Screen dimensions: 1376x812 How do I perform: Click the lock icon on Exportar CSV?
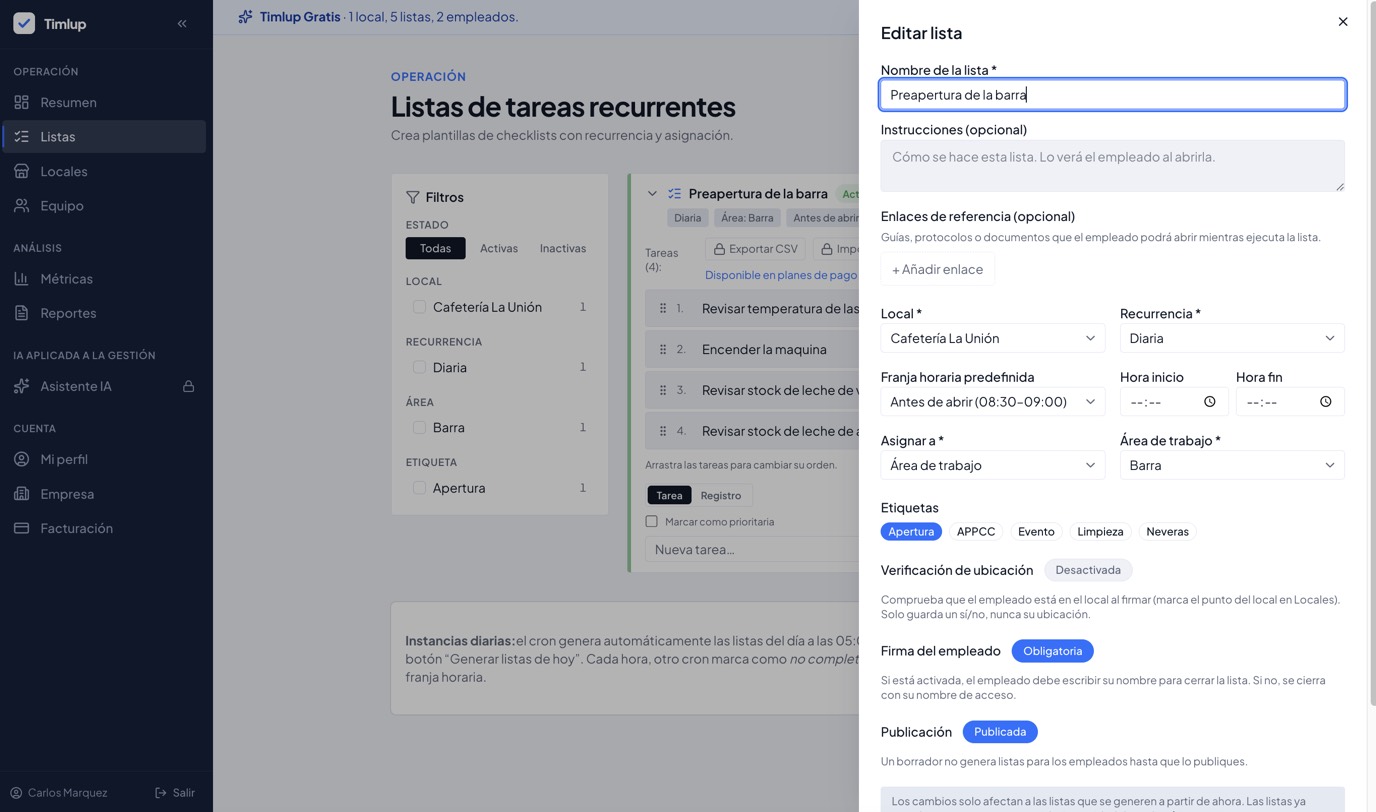click(x=719, y=249)
